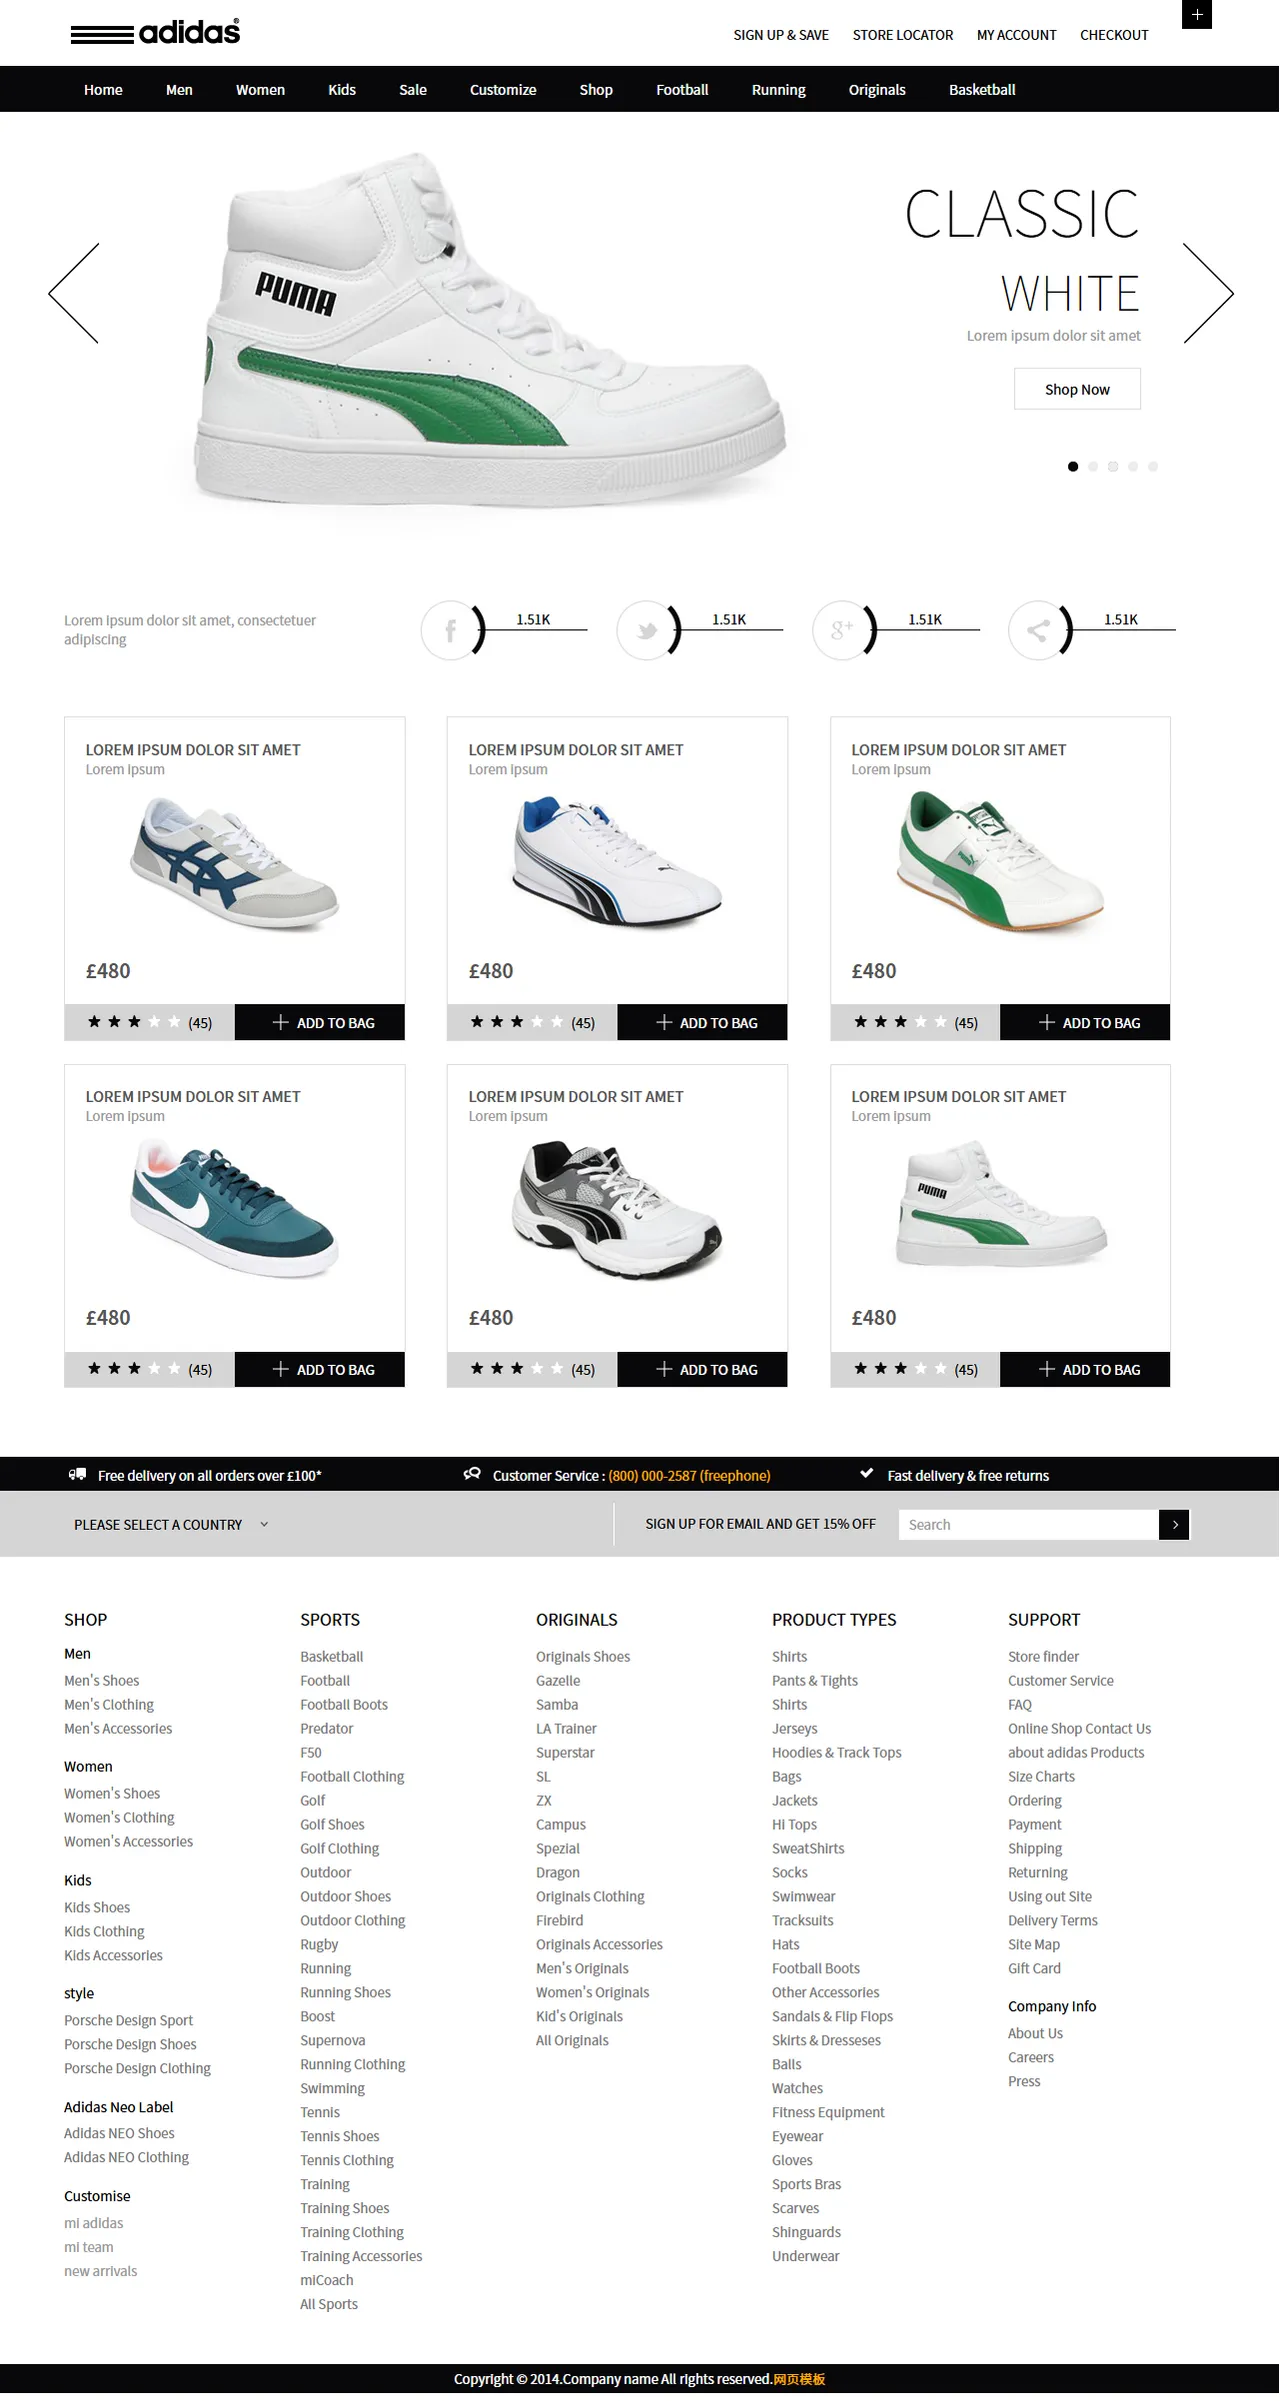Click the plus icon in top-right corner
1280x2401 pixels.
(x=1197, y=14)
